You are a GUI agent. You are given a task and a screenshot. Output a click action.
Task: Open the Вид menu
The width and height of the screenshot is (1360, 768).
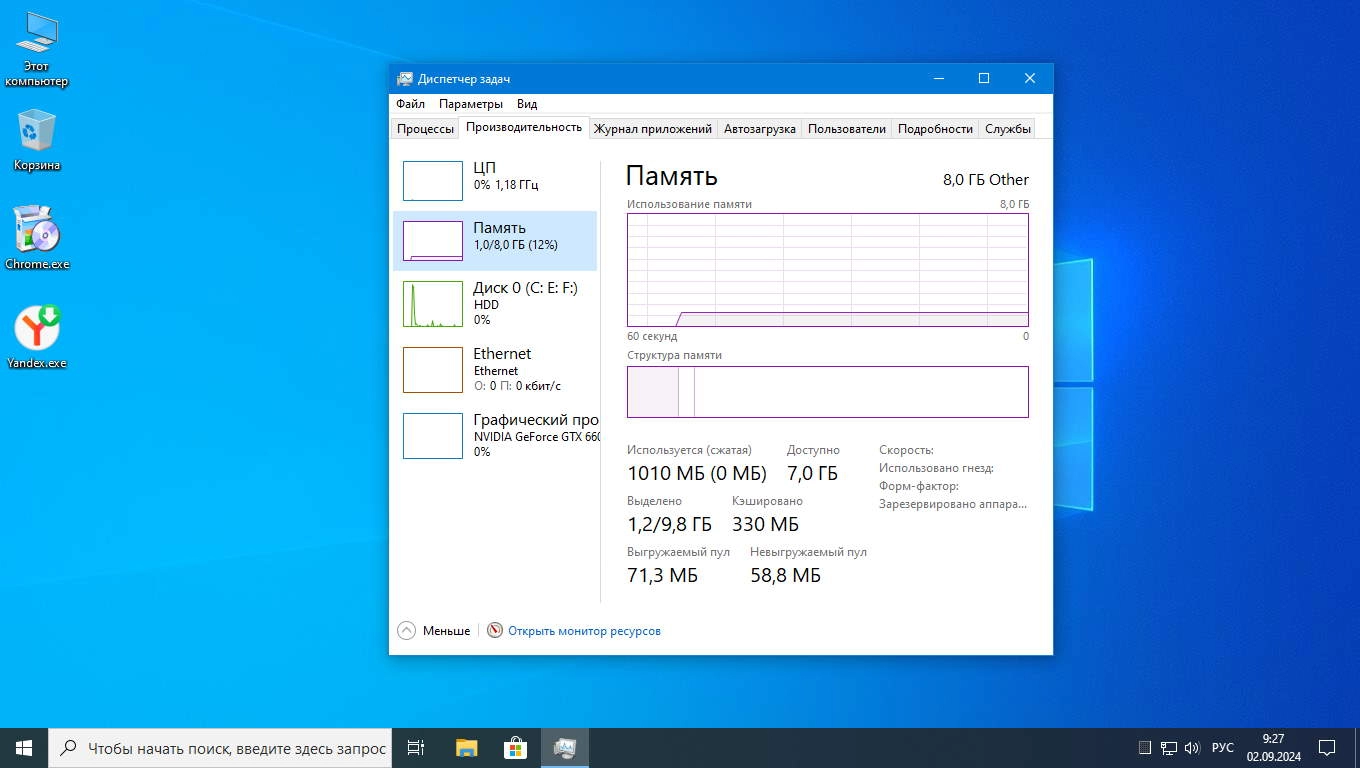[x=527, y=104]
